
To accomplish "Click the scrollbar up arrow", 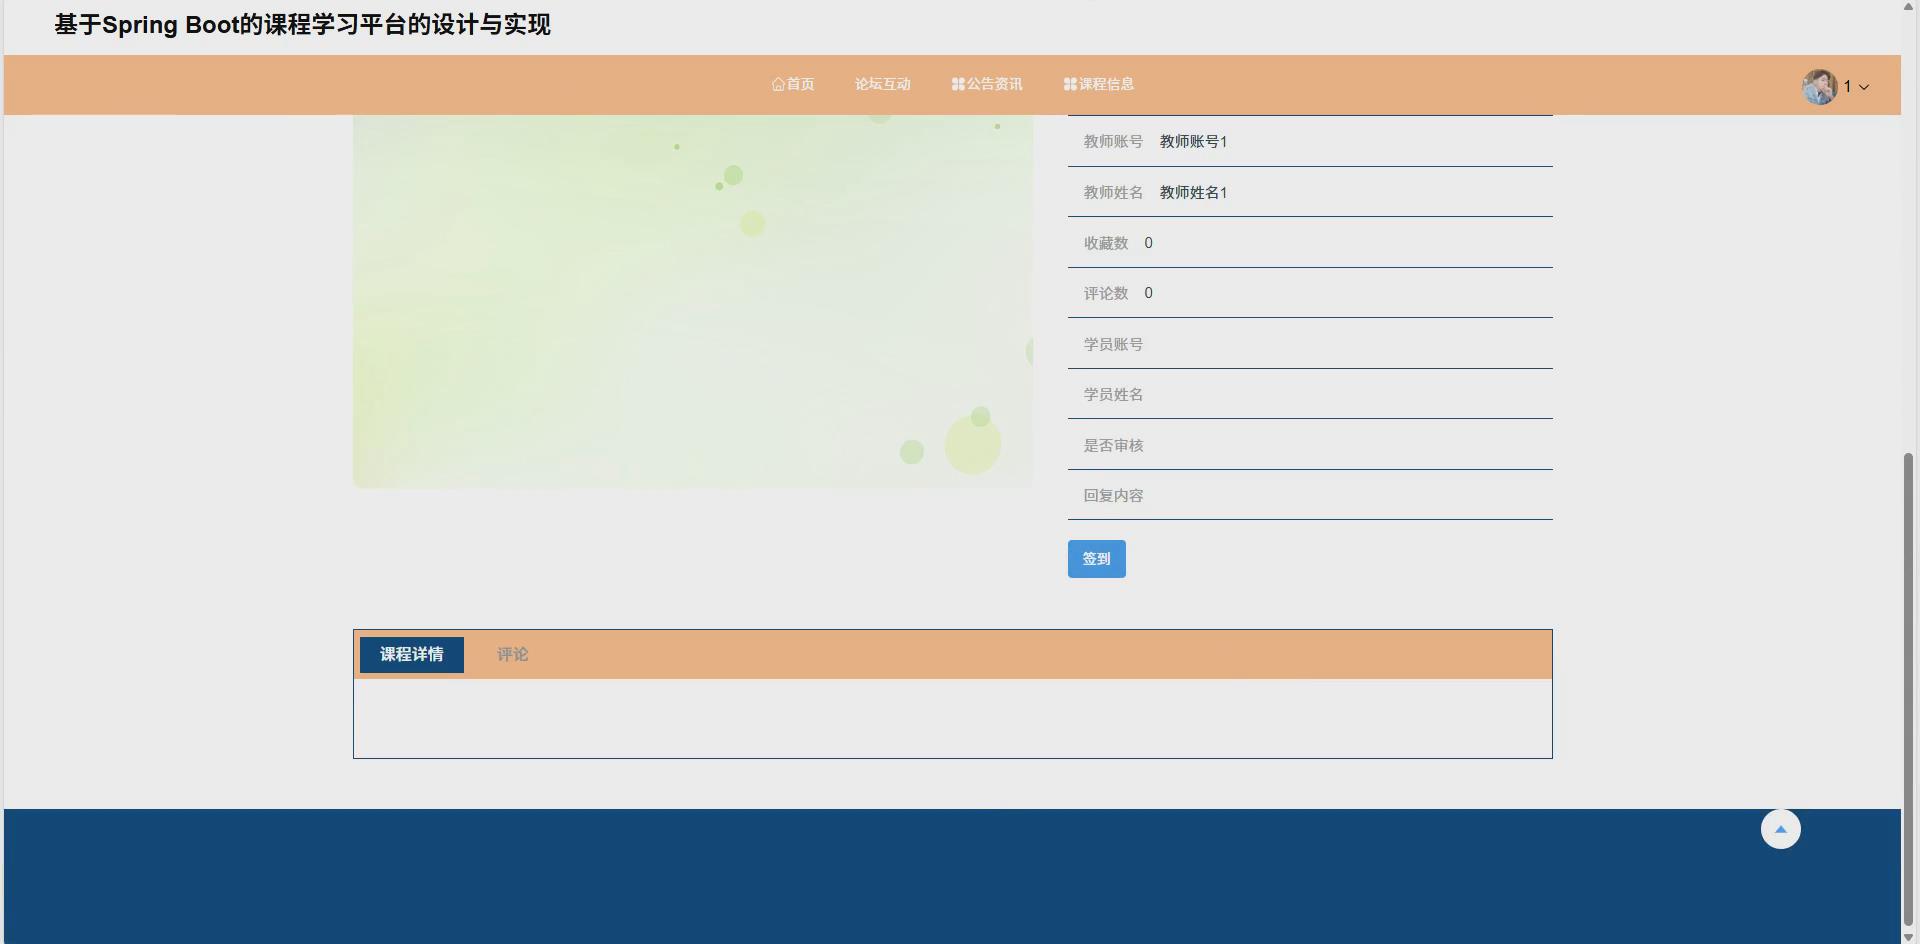I will click(1908, 7).
